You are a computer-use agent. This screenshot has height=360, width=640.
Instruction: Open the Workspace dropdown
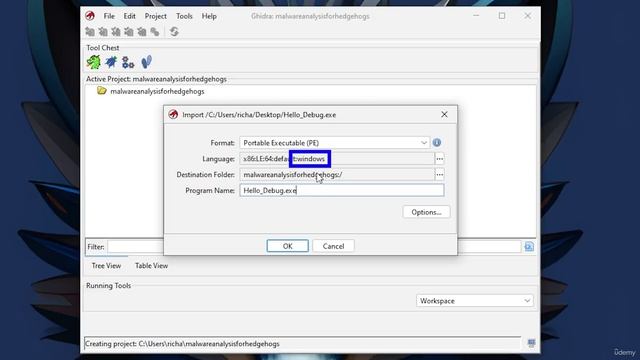(475, 301)
